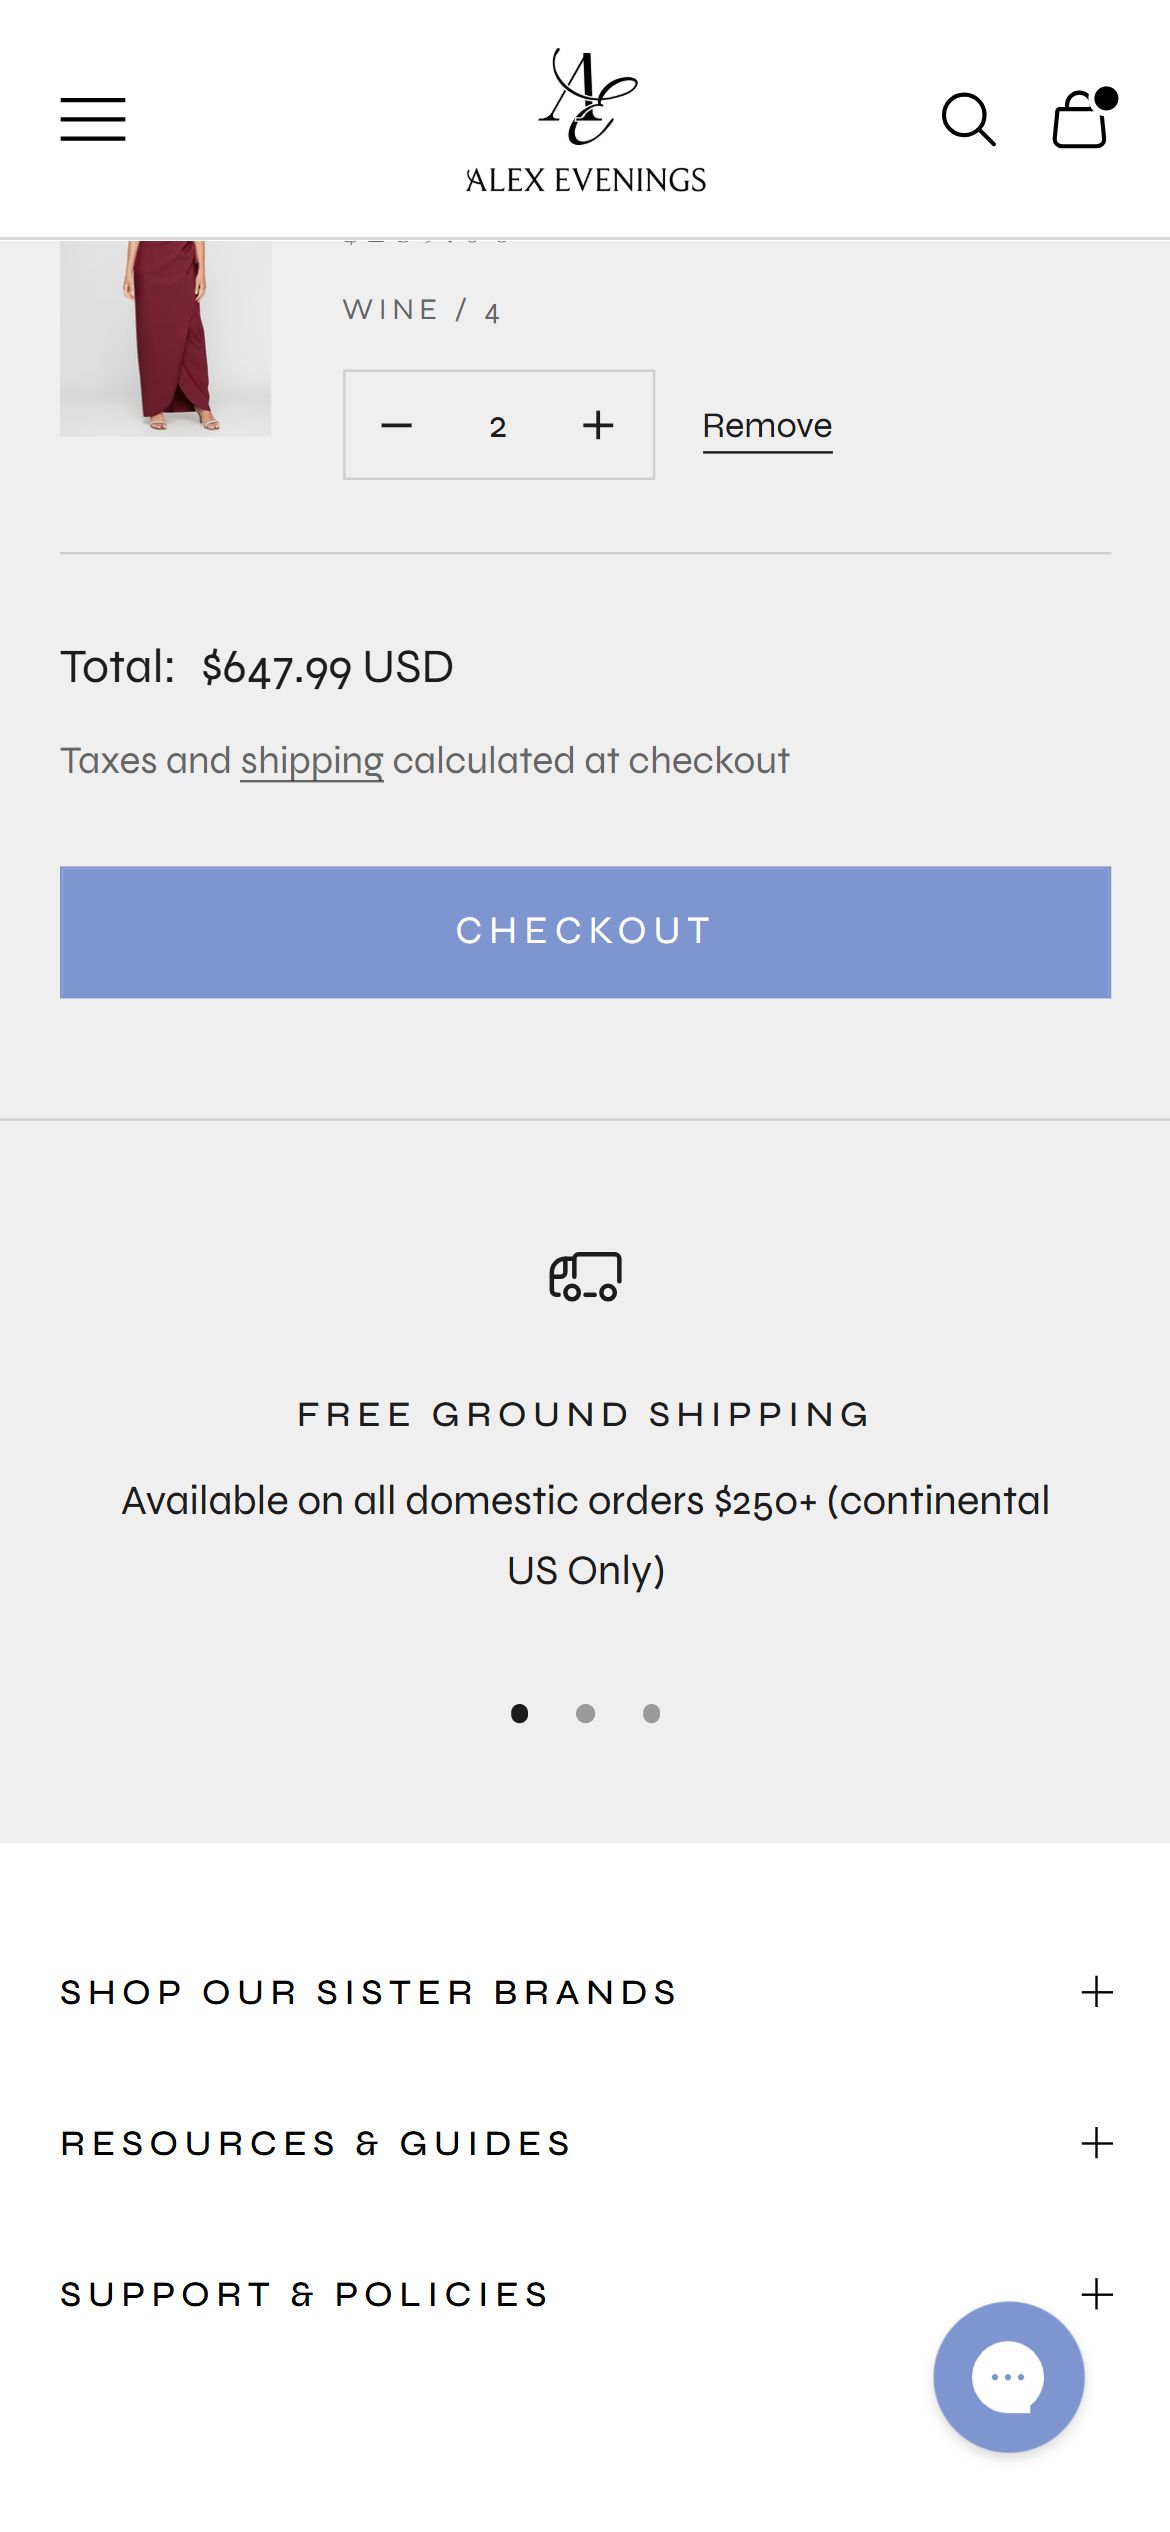Remove the wine dress from cart

coord(767,427)
